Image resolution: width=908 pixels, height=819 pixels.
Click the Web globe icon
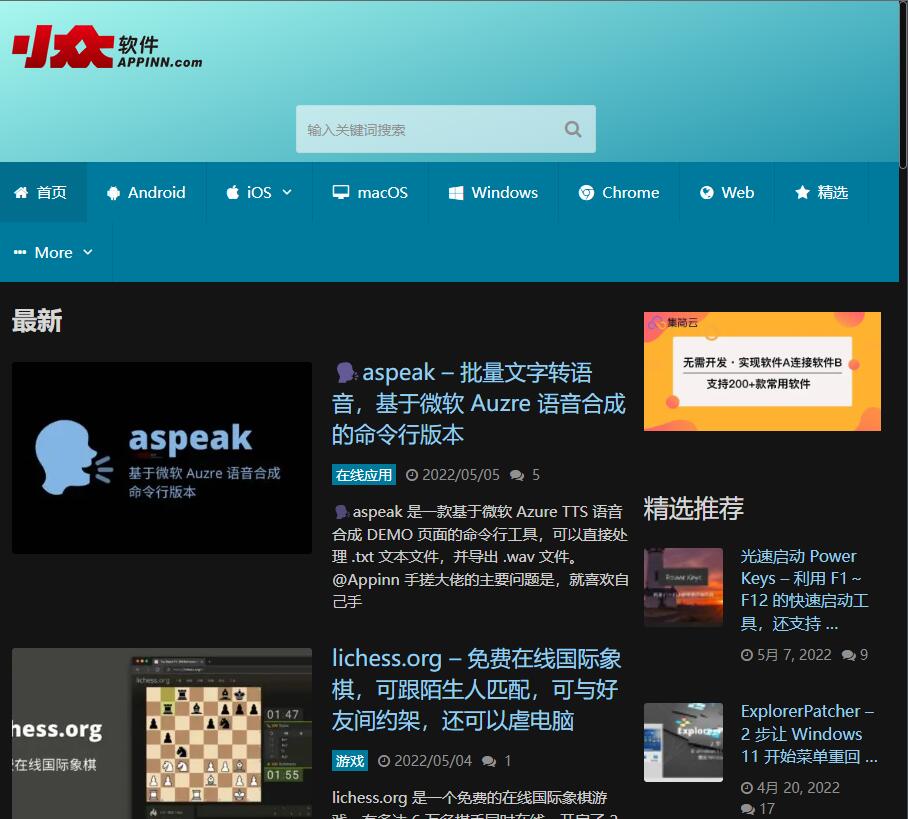[706, 192]
